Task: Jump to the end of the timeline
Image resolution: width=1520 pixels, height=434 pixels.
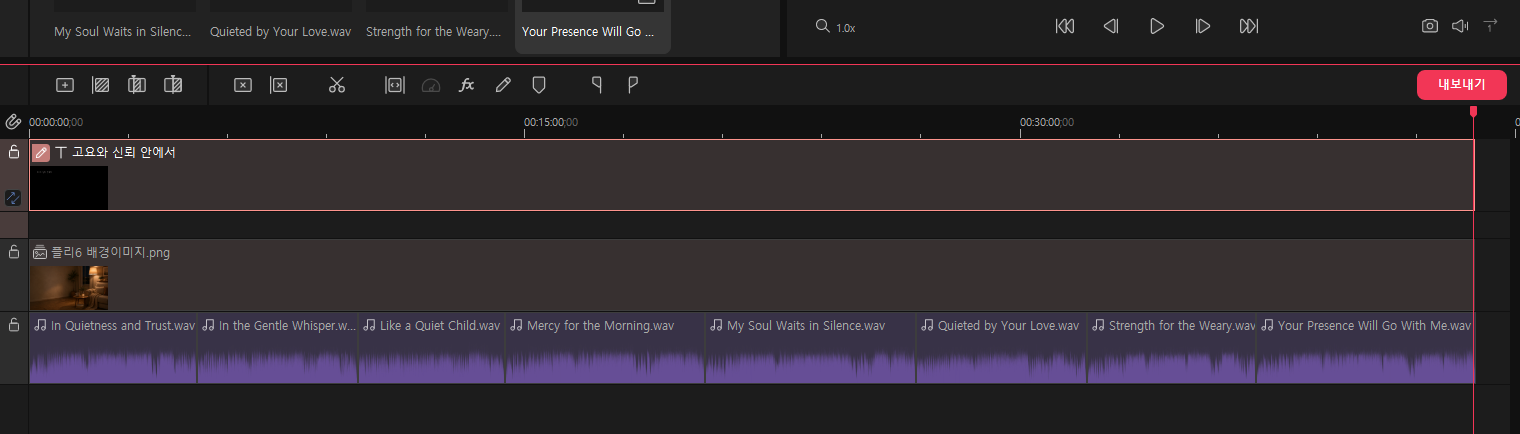Action: pos(1249,26)
